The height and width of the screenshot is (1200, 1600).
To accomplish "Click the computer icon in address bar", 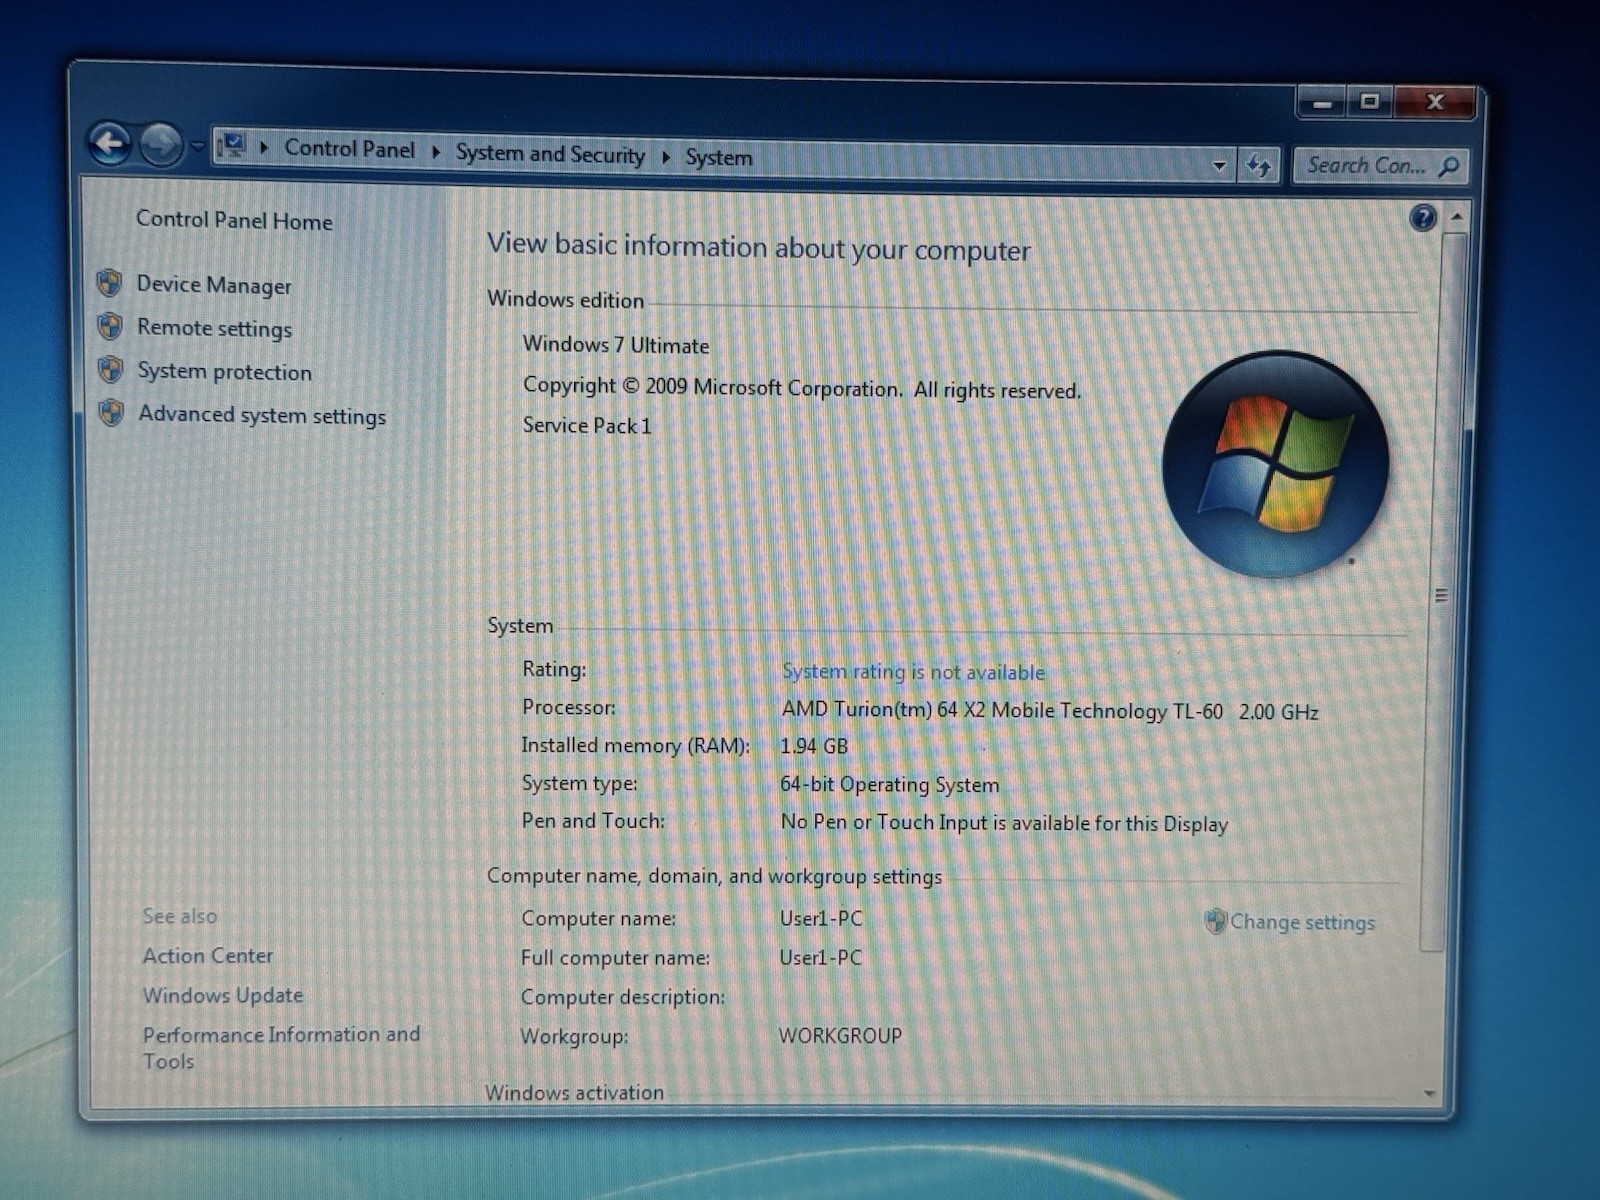I will click(233, 146).
